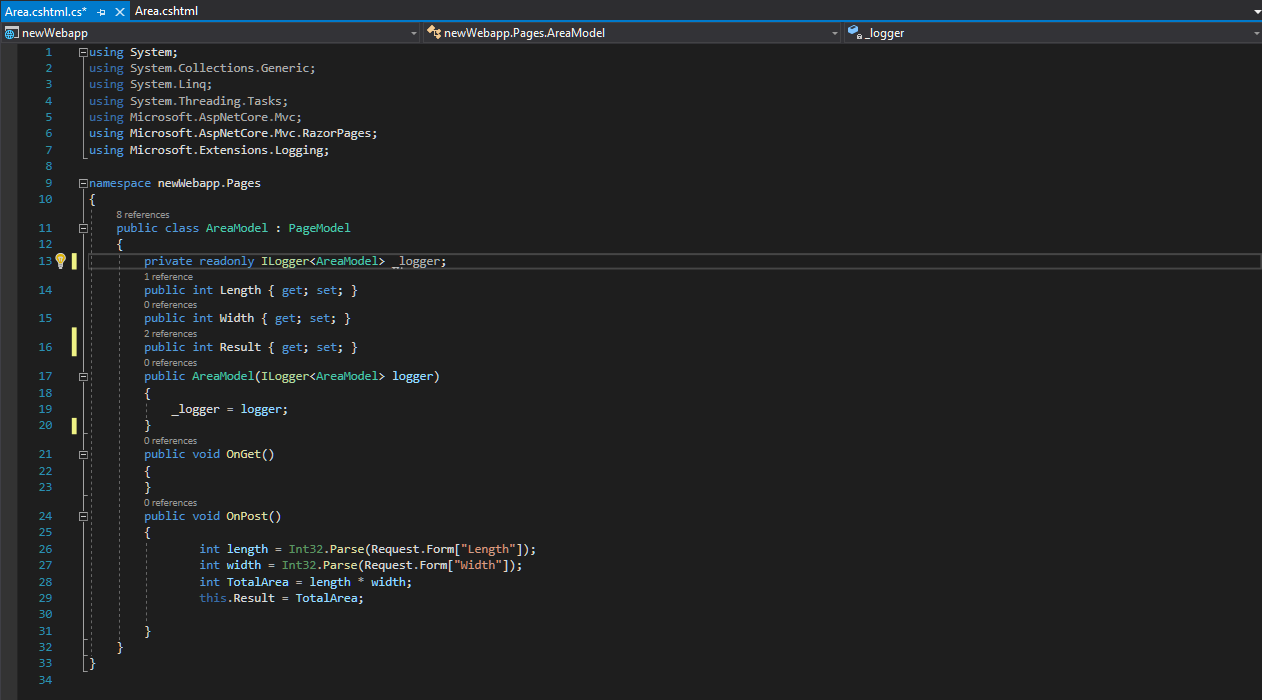
Task: Click '0 references' CodeLens above Width property
Action: 170,305
